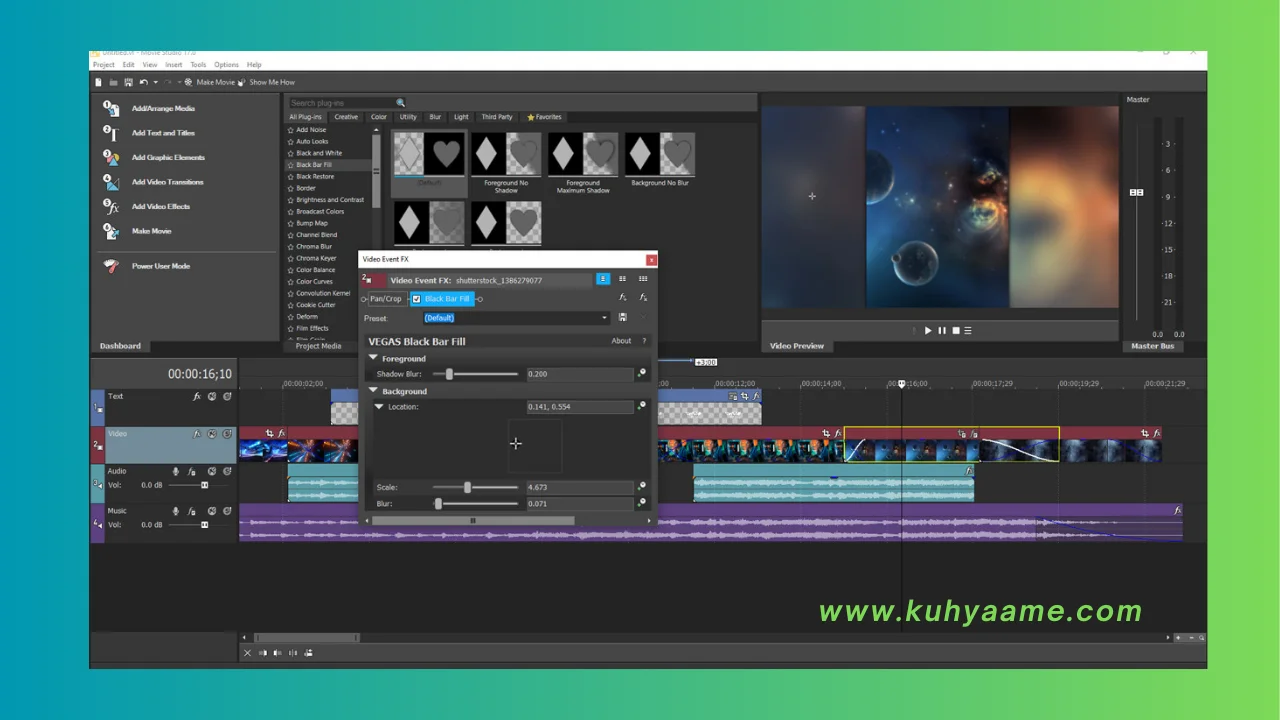1280x720 pixels.
Task: Select the Foreground Maximum Shadow preset thumbnail
Action: point(583,155)
